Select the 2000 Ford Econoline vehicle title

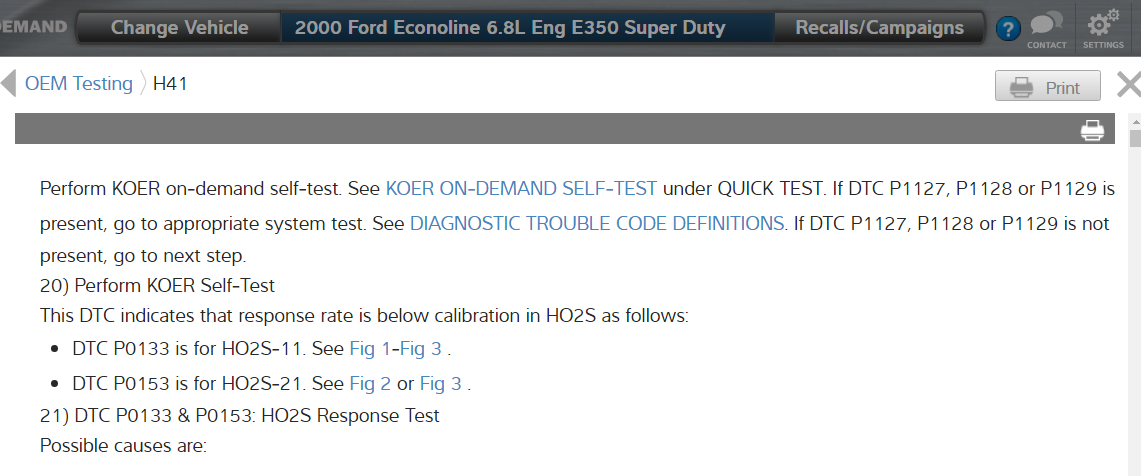[x=510, y=28]
